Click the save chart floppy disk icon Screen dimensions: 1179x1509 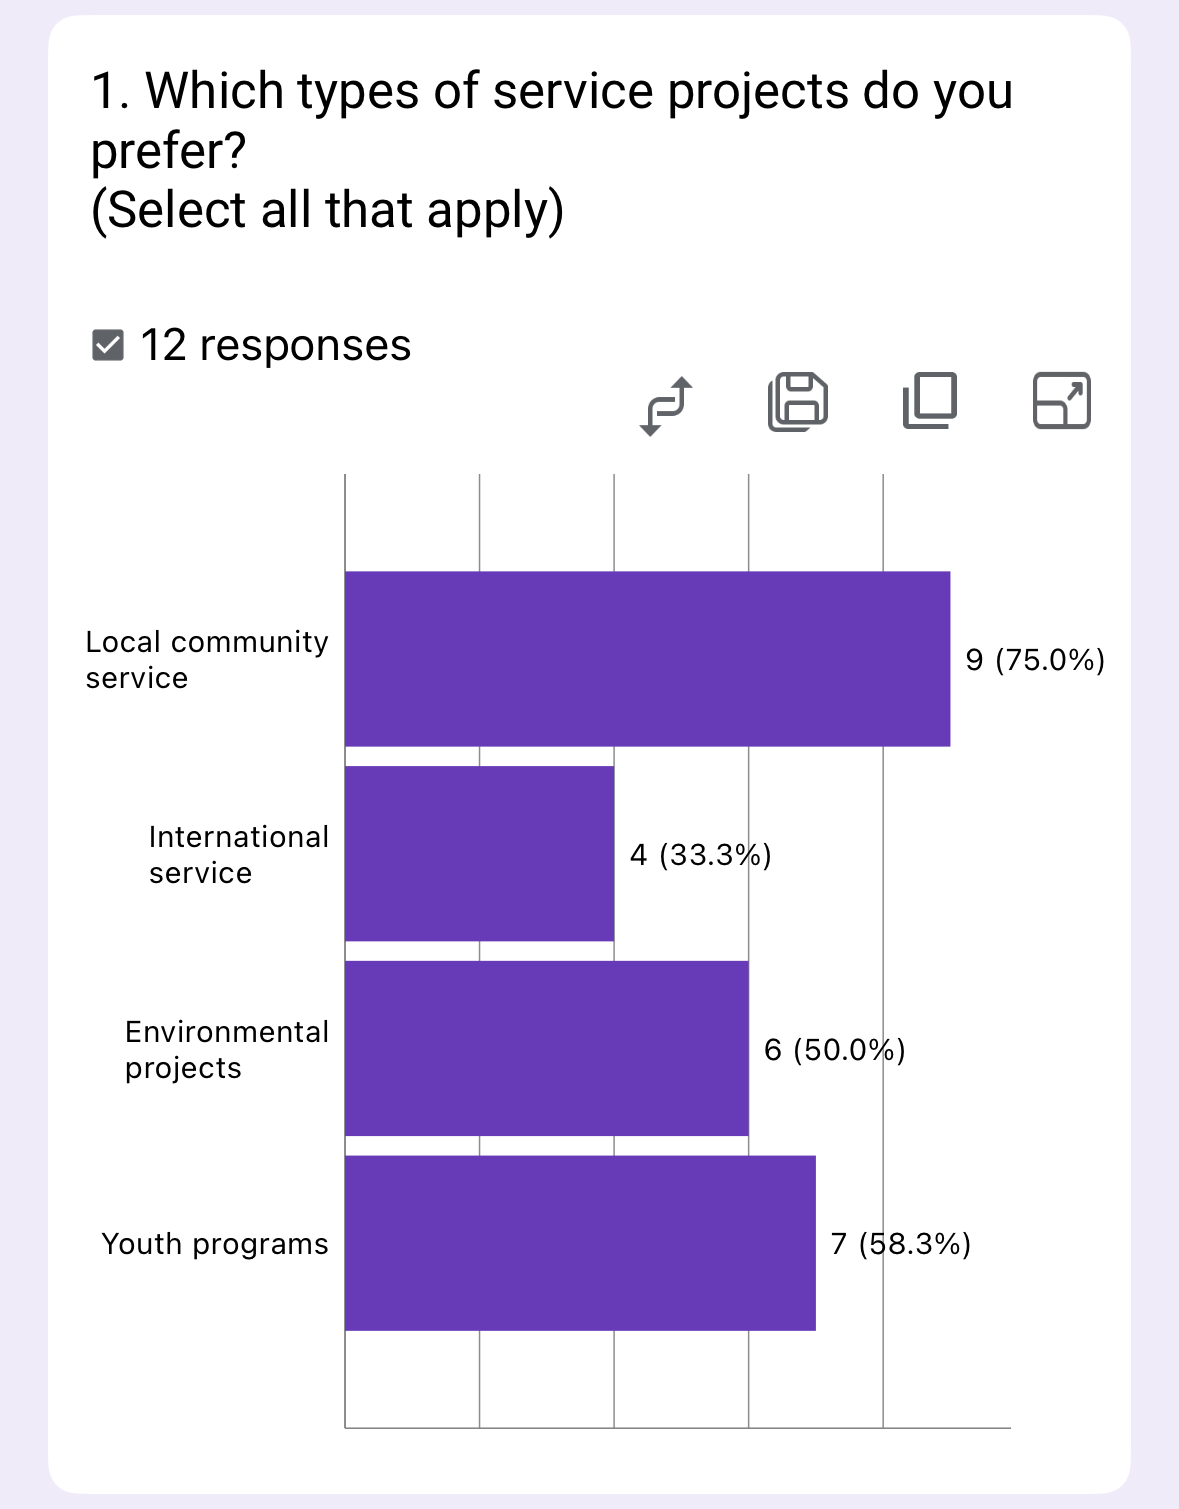(798, 402)
